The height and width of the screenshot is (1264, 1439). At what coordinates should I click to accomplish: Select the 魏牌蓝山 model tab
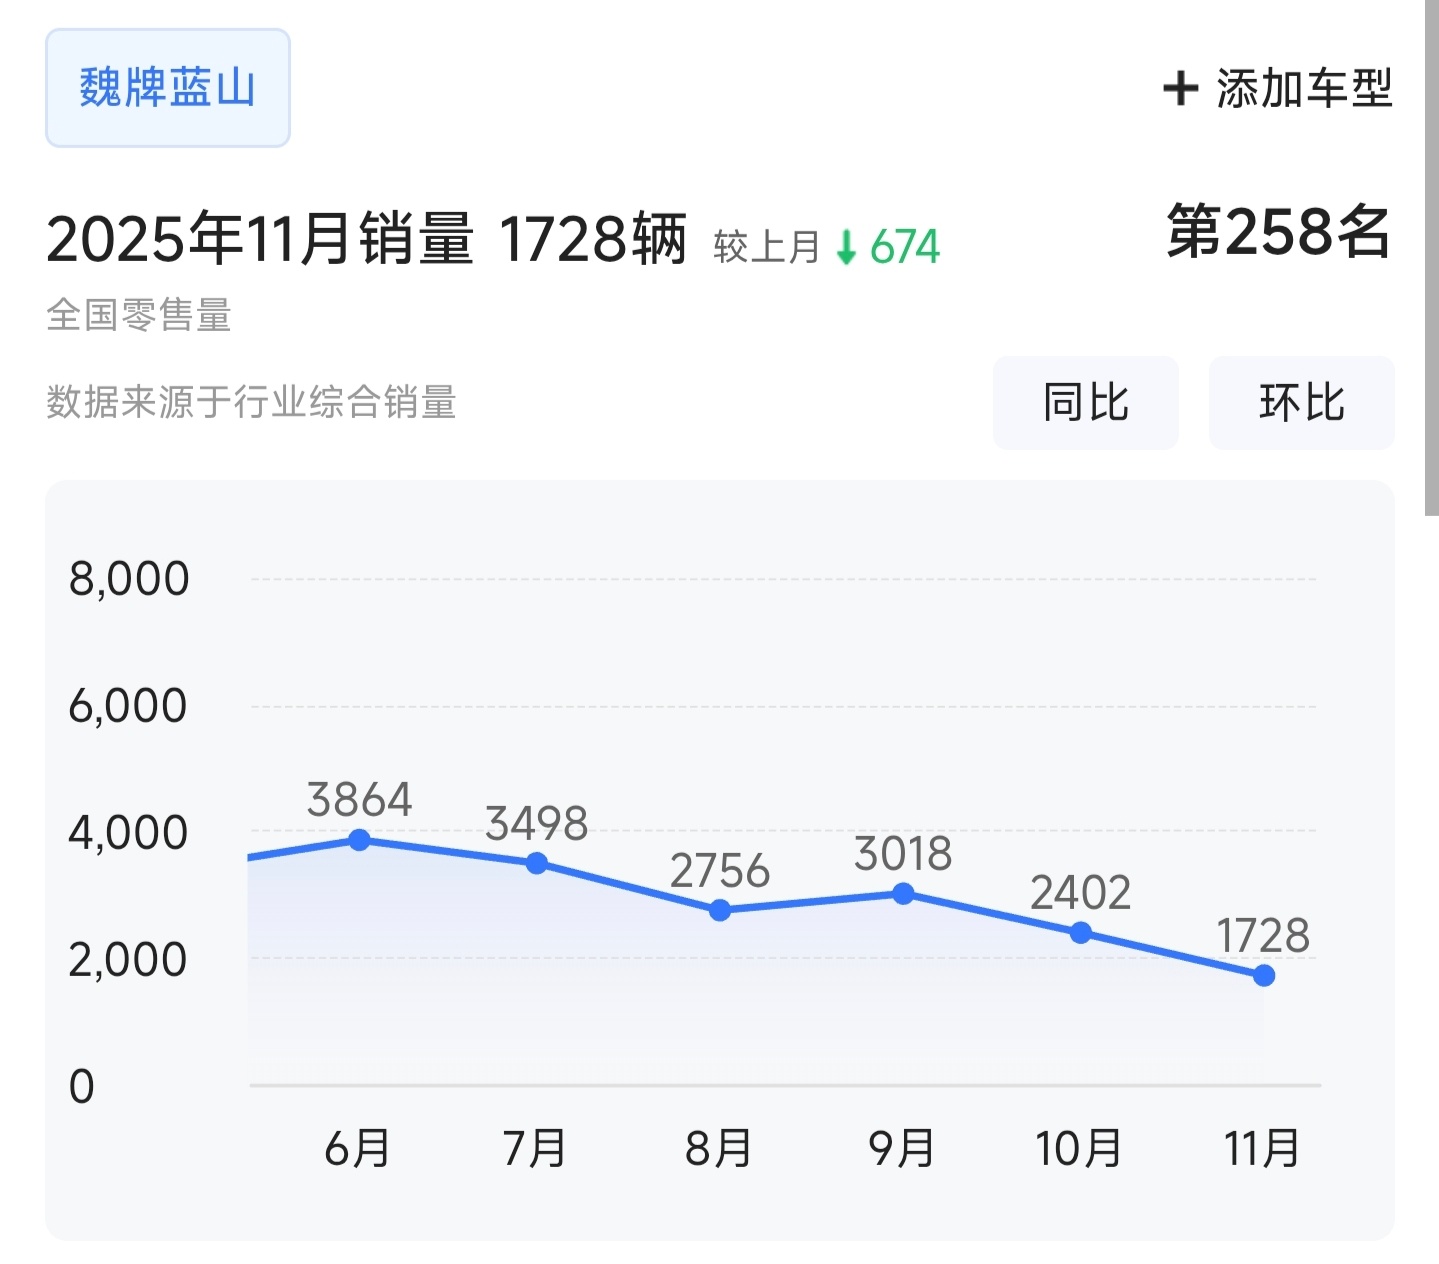click(x=168, y=88)
